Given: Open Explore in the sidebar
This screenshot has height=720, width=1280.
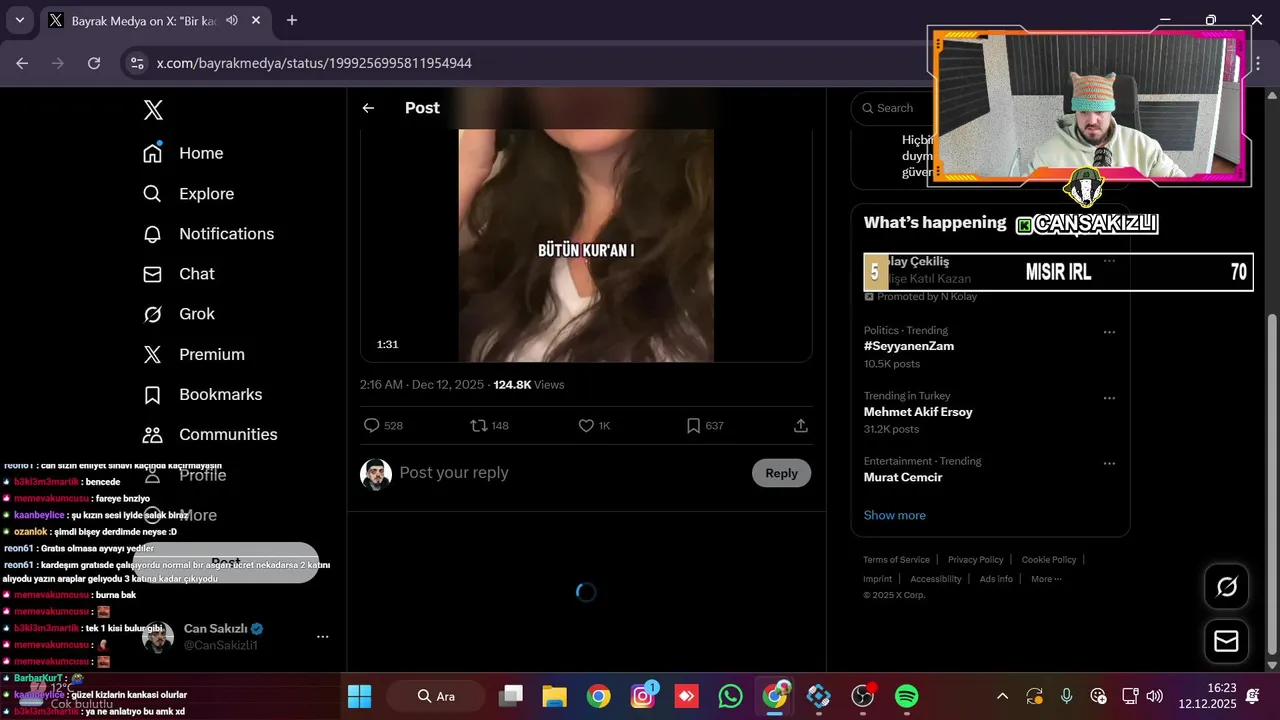Looking at the screenshot, I should click(x=188, y=194).
